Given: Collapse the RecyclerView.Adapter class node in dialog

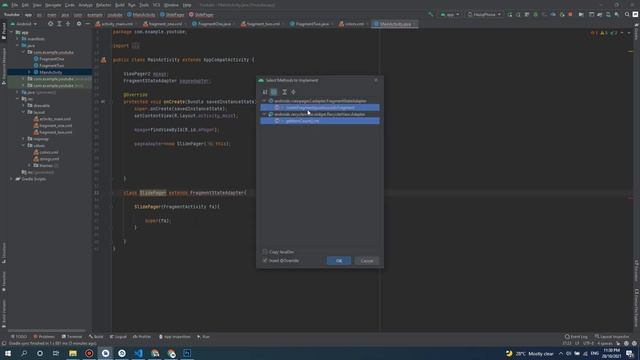Looking at the screenshot, I should pos(264,114).
